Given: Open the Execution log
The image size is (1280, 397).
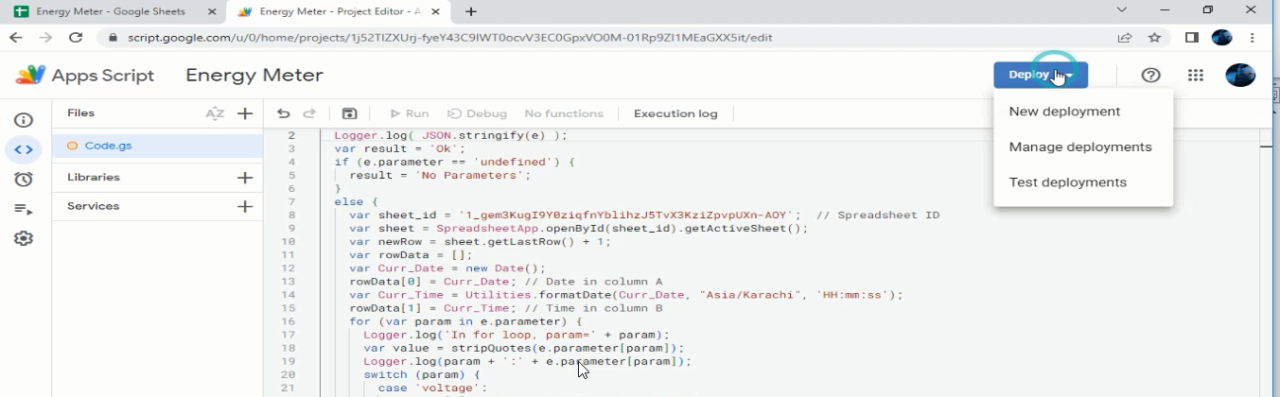Looking at the screenshot, I should 675,114.
